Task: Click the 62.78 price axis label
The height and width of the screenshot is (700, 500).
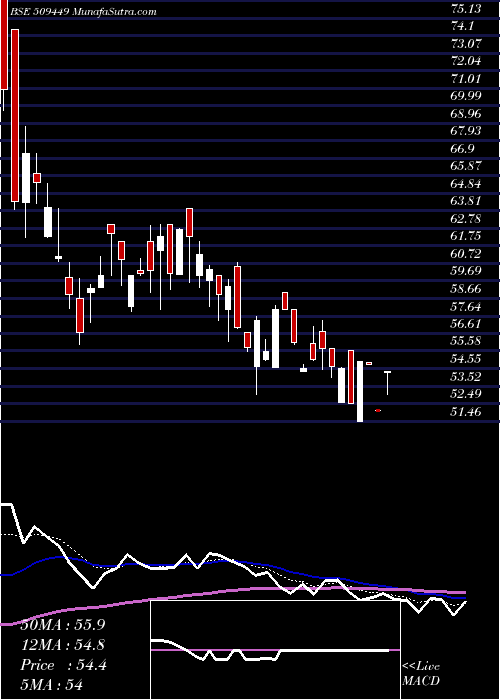Action: tap(466, 219)
